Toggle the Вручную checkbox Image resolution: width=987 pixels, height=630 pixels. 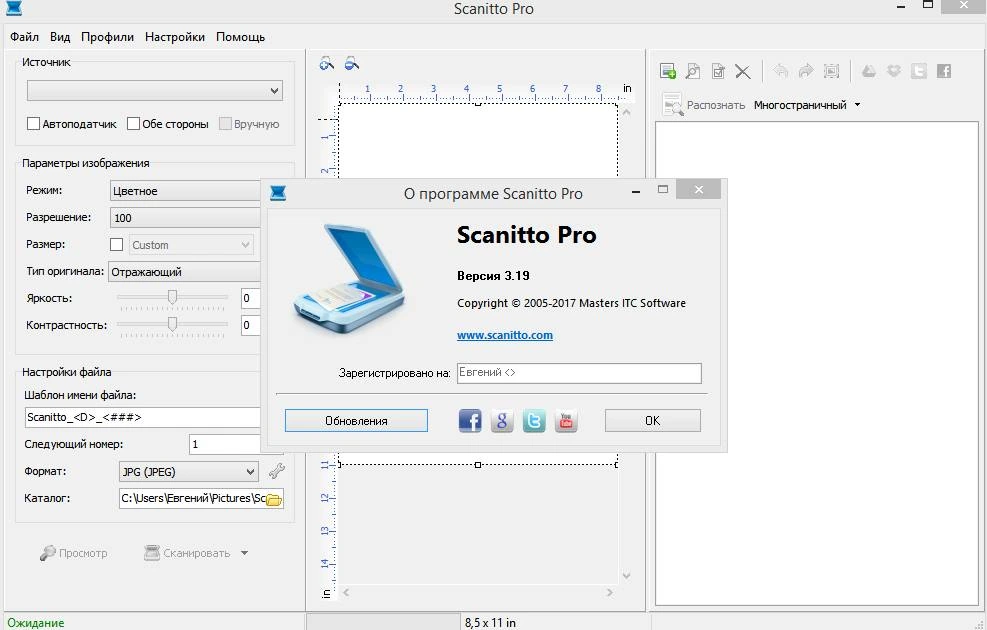(225, 123)
